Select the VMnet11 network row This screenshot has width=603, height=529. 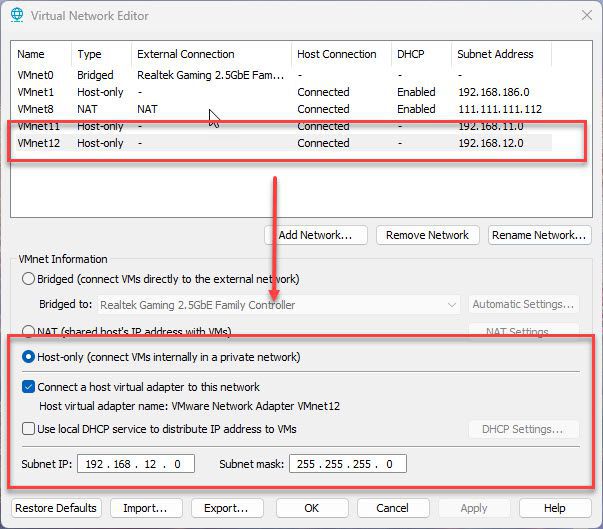283,126
